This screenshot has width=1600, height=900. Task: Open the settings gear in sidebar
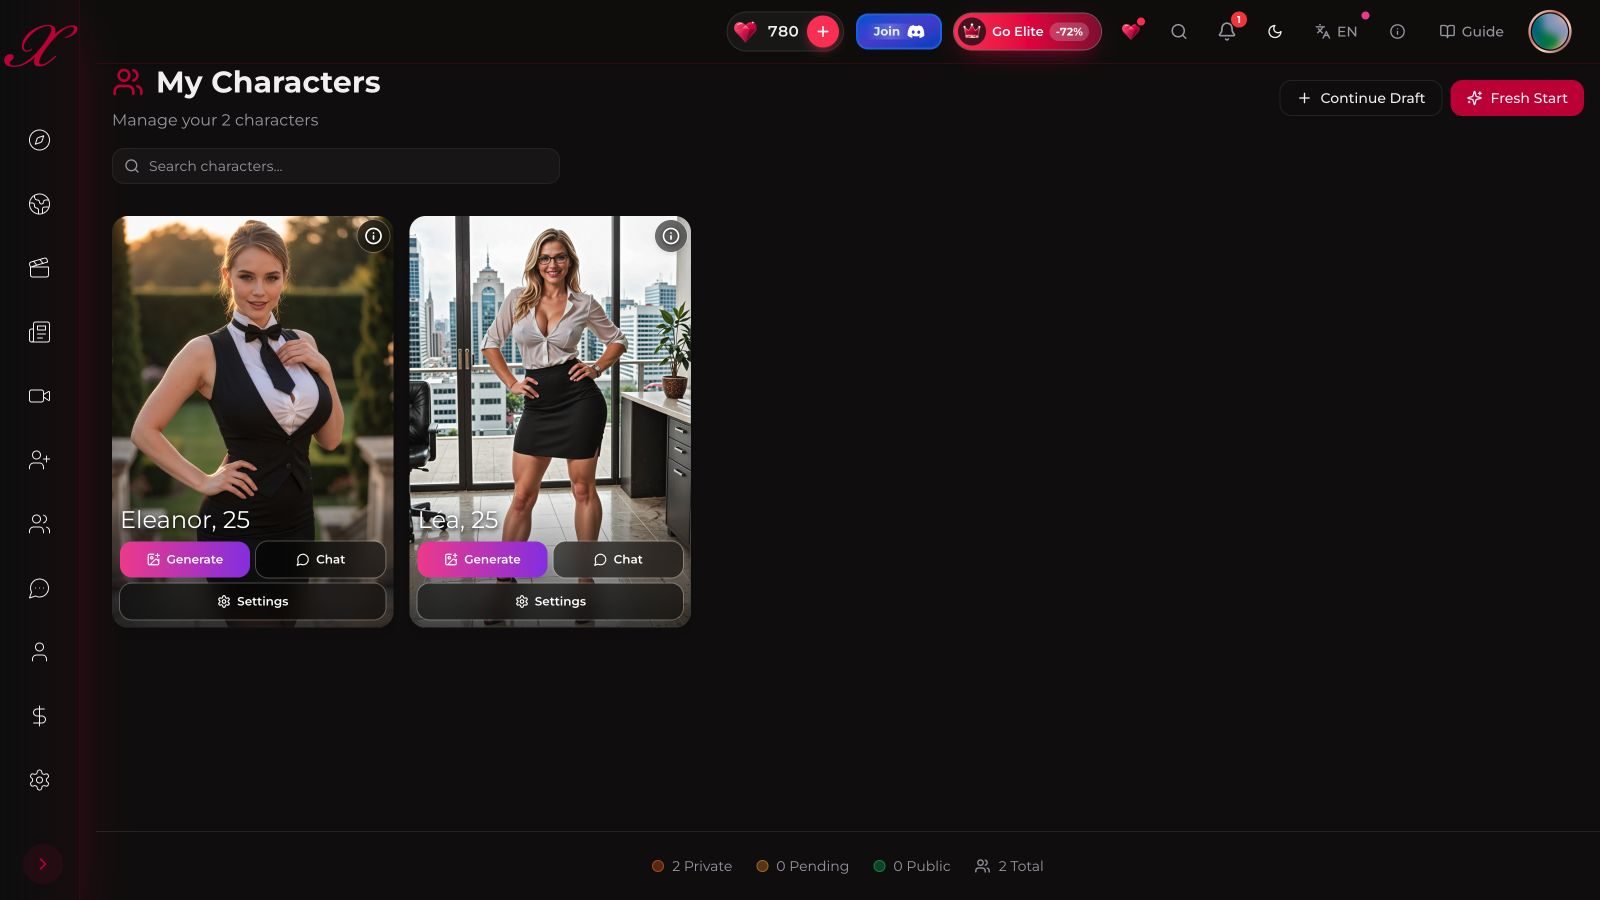[39, 780]
